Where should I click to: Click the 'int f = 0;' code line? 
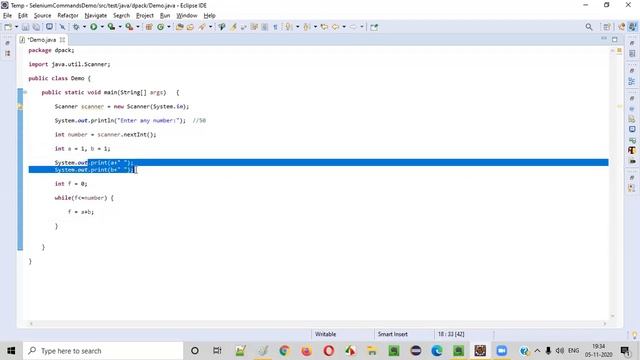pyautogui.click(x=71, y=184)
